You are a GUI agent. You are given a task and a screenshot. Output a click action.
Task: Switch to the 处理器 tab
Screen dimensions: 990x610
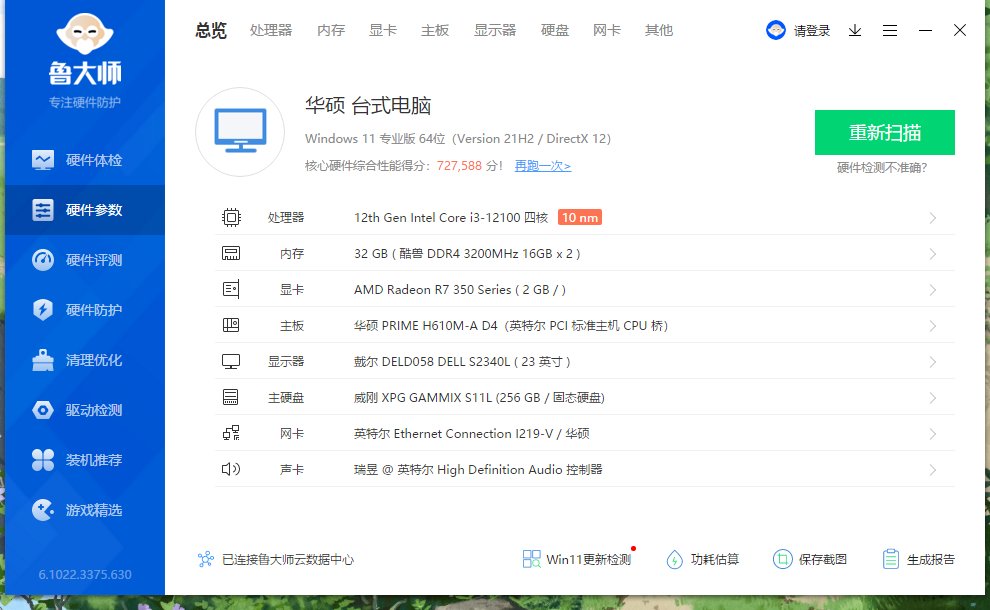click(x=271, y=30)
